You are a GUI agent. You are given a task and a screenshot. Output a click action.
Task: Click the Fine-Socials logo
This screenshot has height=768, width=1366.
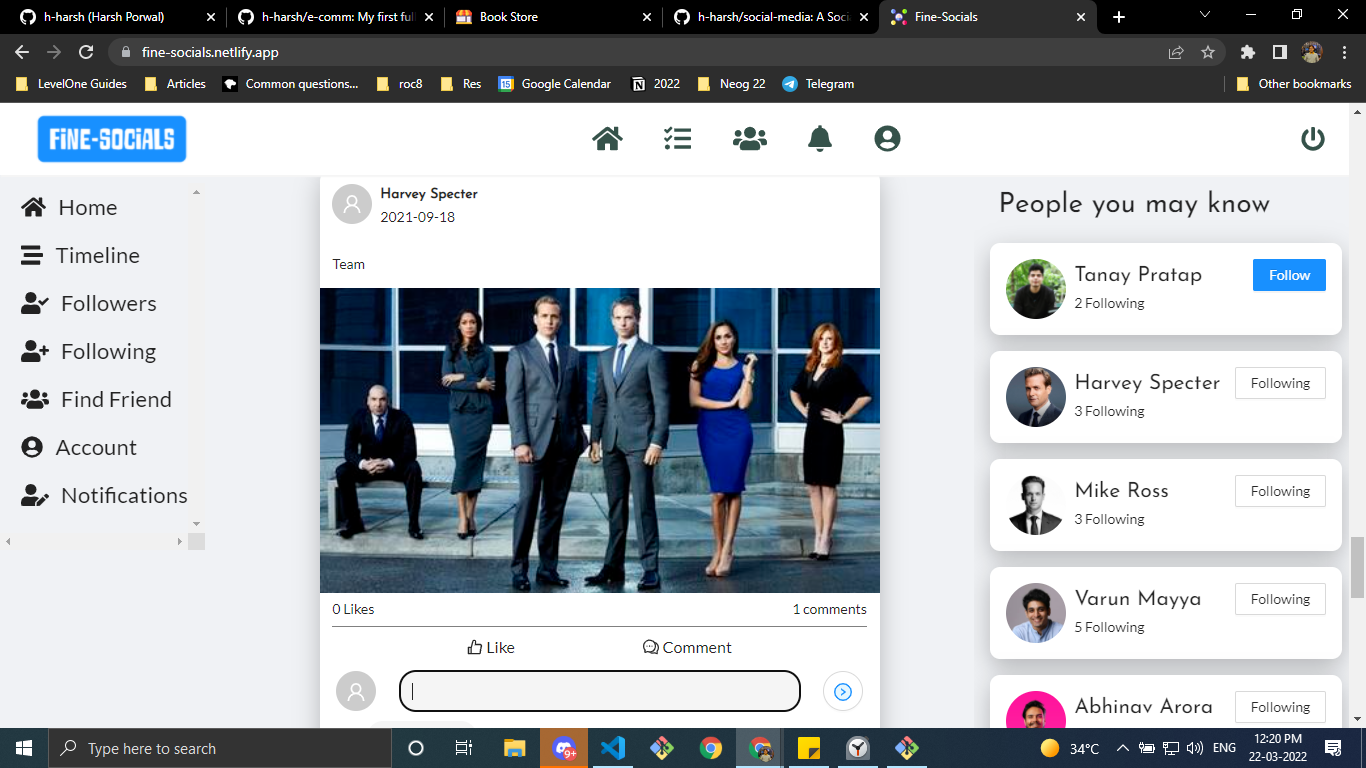[112, 139]
